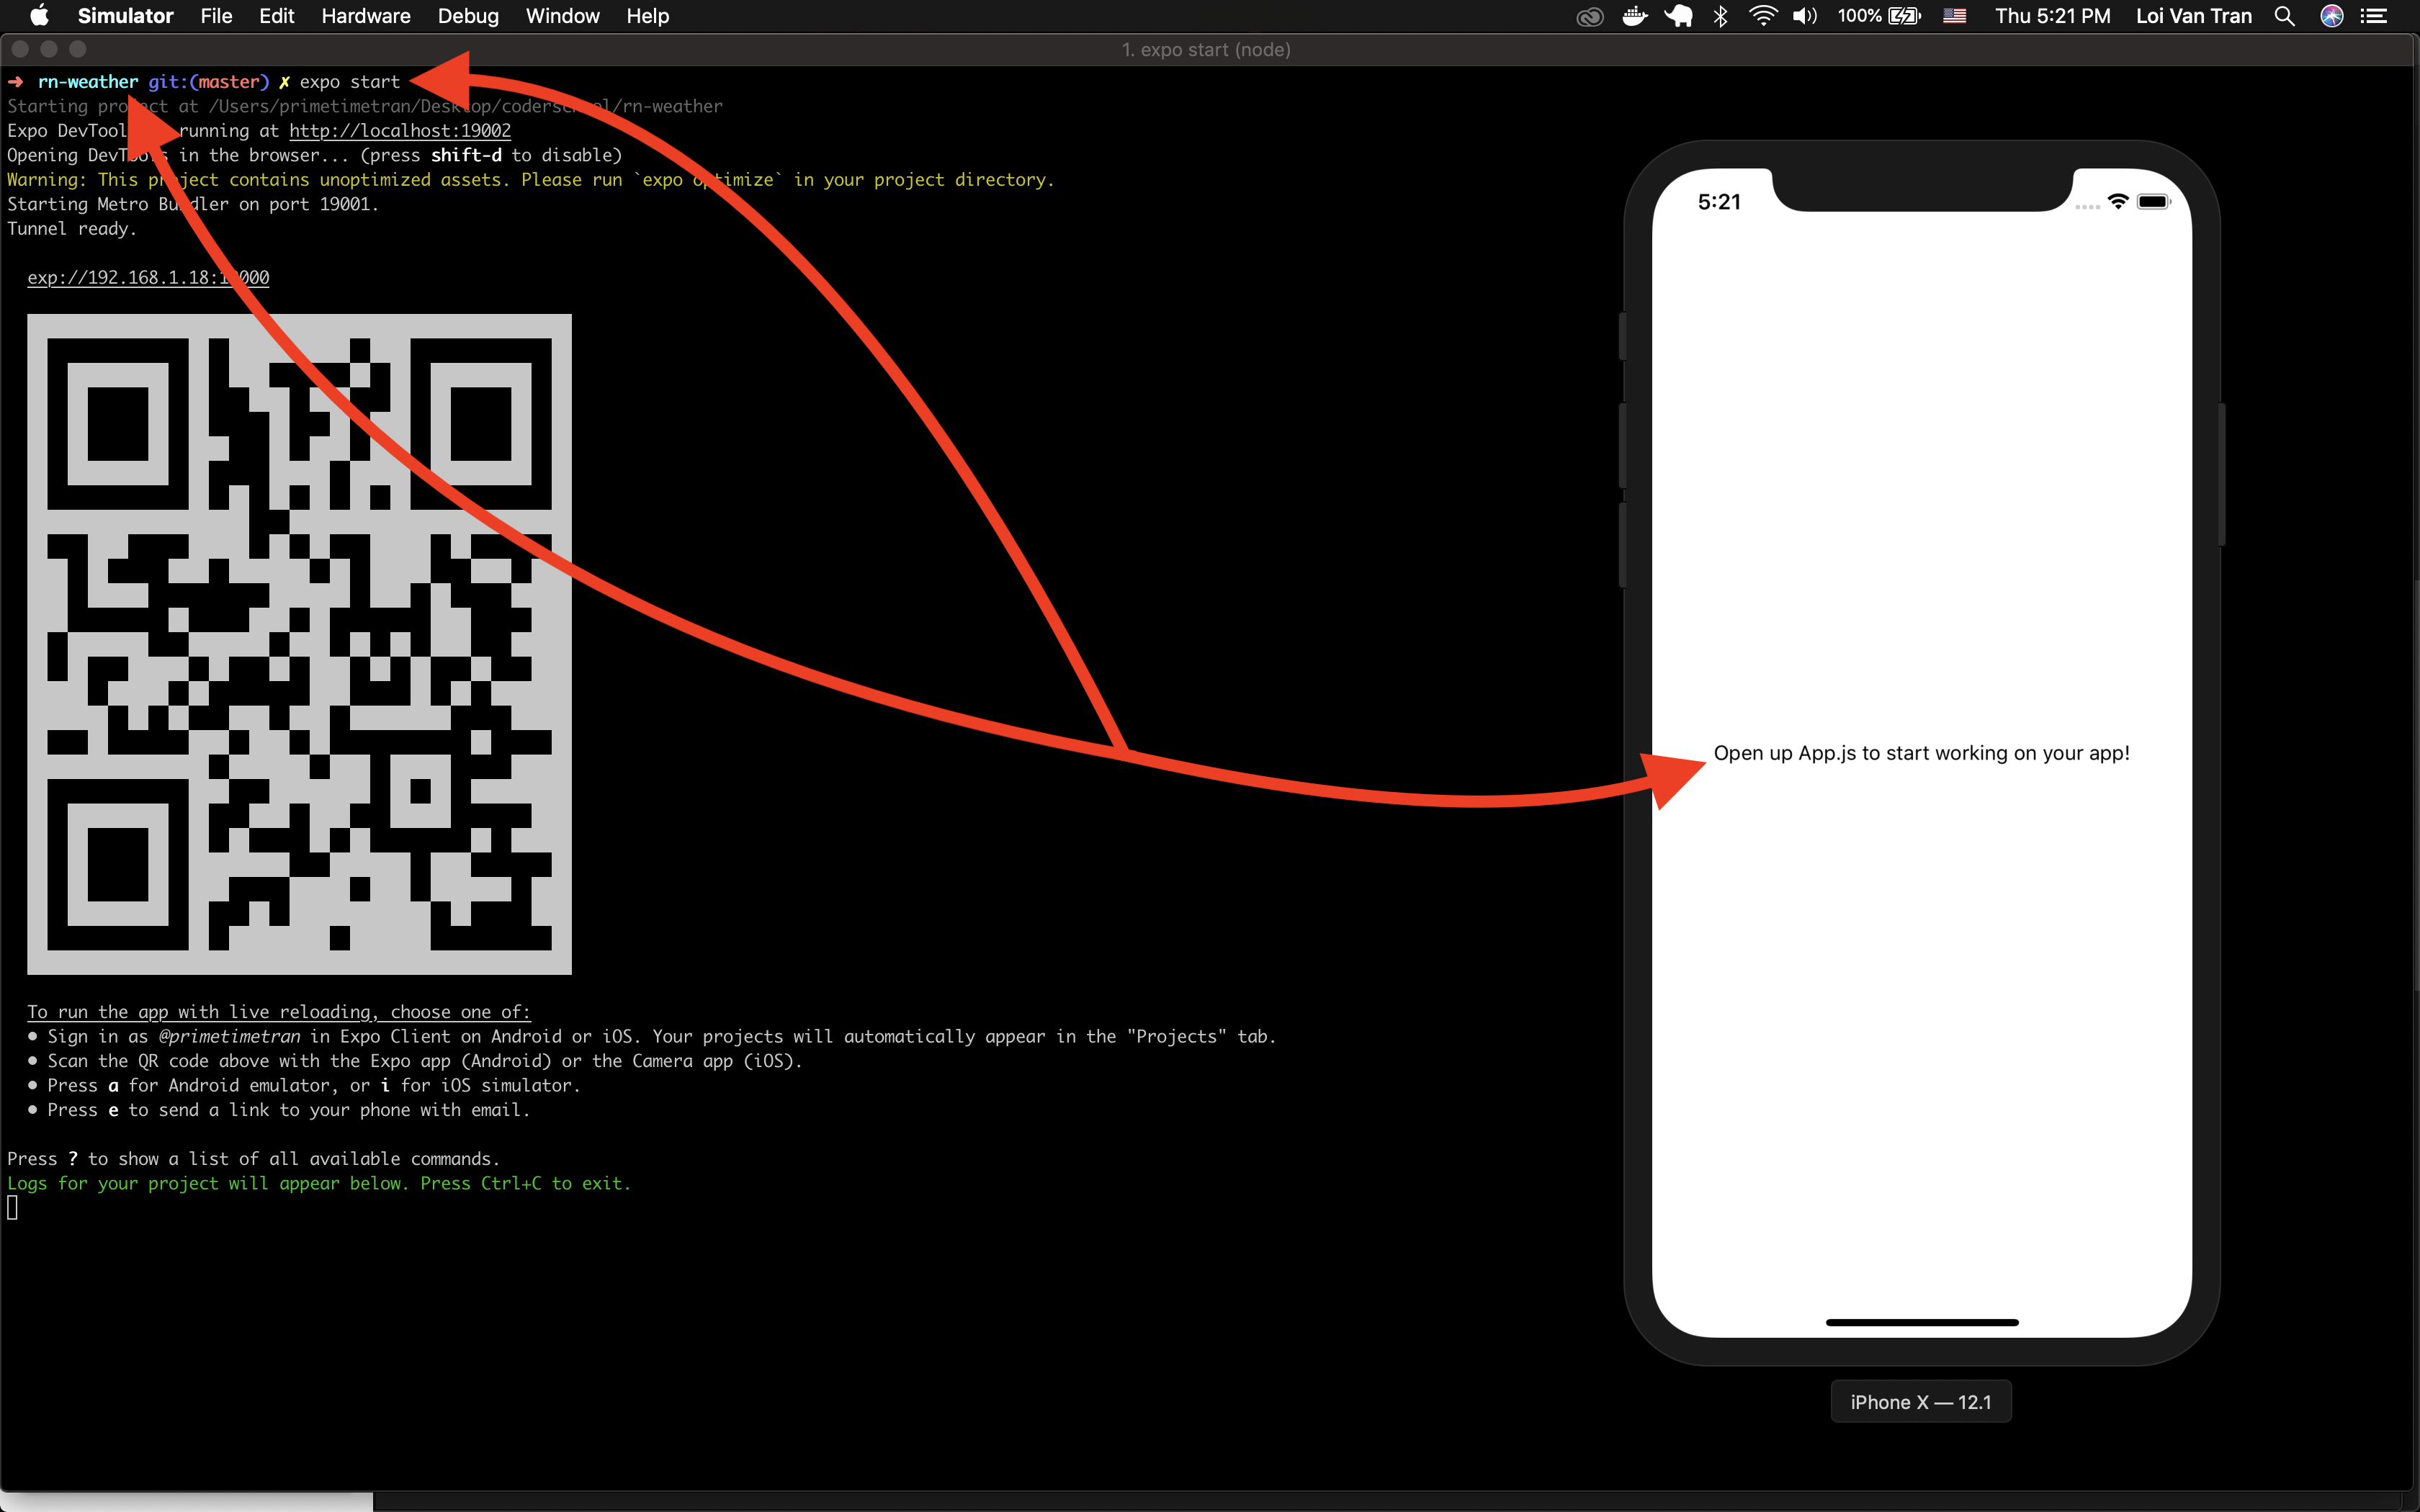Open the Edit menu
This screenshot has width=2420, height=1512.
coord(276,16)
